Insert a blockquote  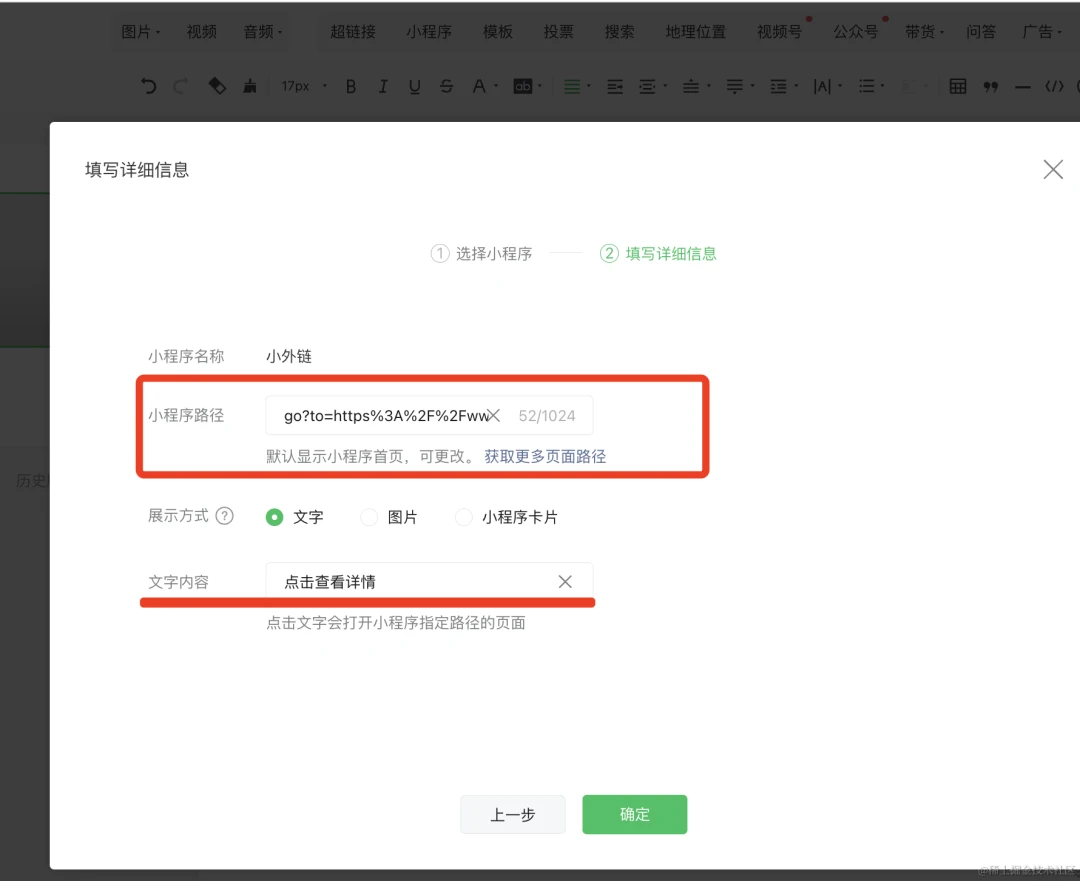[x=990, y=86]
